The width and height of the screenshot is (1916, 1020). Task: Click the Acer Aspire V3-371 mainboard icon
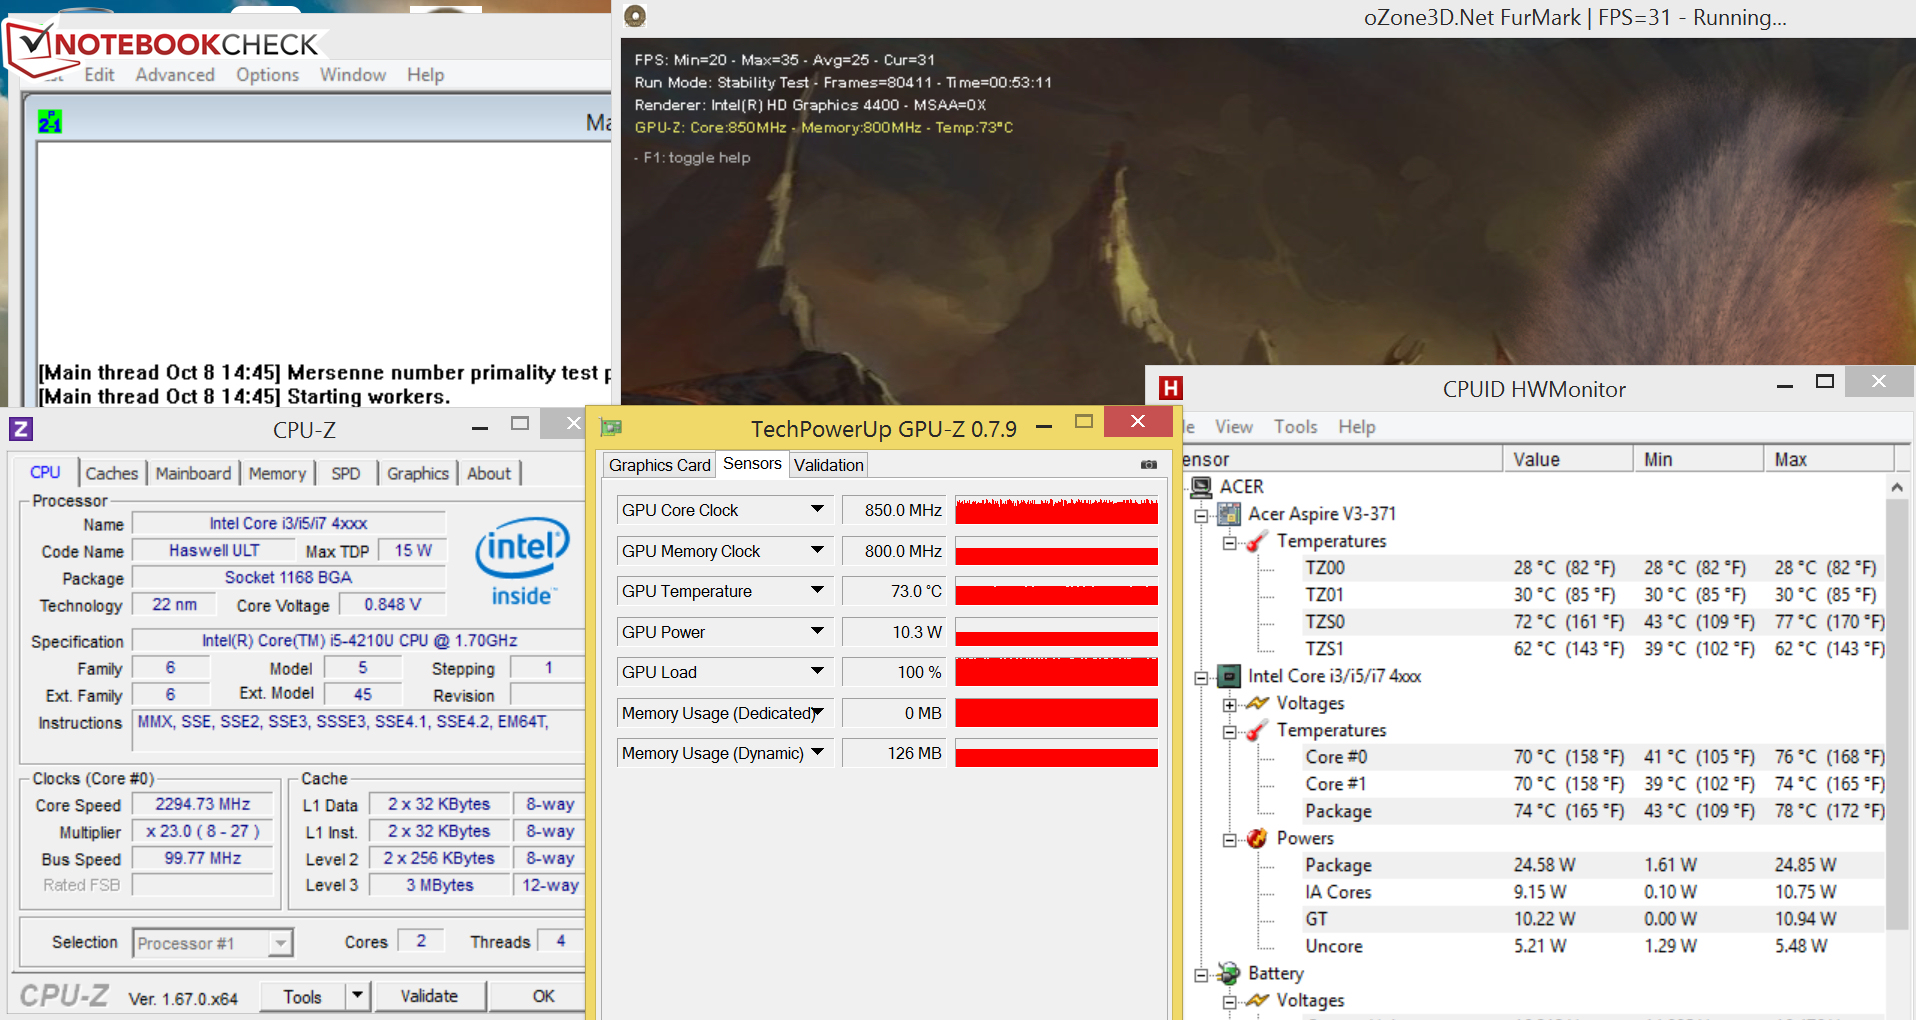(1229, 514)
